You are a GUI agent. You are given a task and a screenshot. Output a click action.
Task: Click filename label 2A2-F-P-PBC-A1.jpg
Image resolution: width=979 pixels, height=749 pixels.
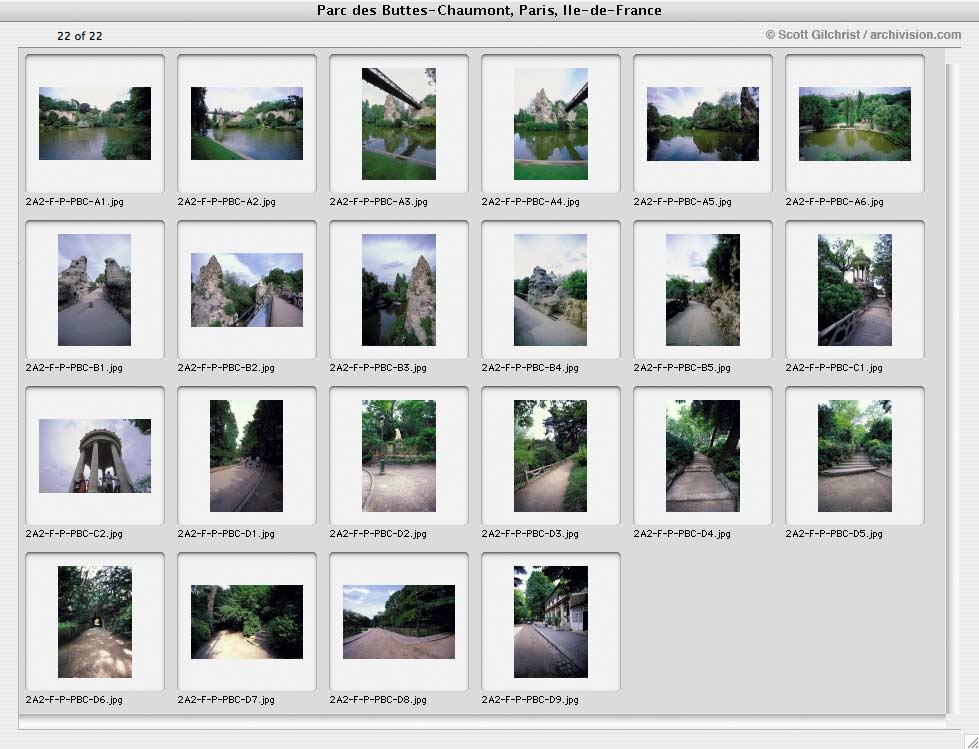click(x=74, y=202)
